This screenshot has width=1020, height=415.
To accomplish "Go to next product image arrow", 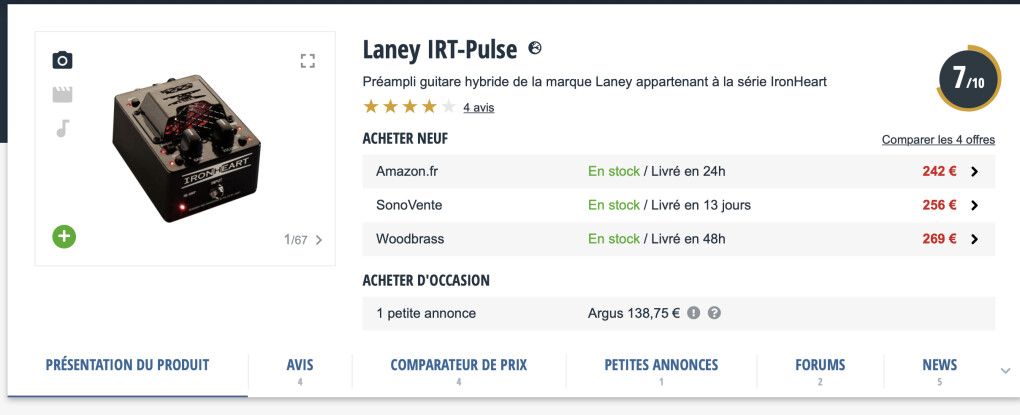I will (x=319, y=240).
